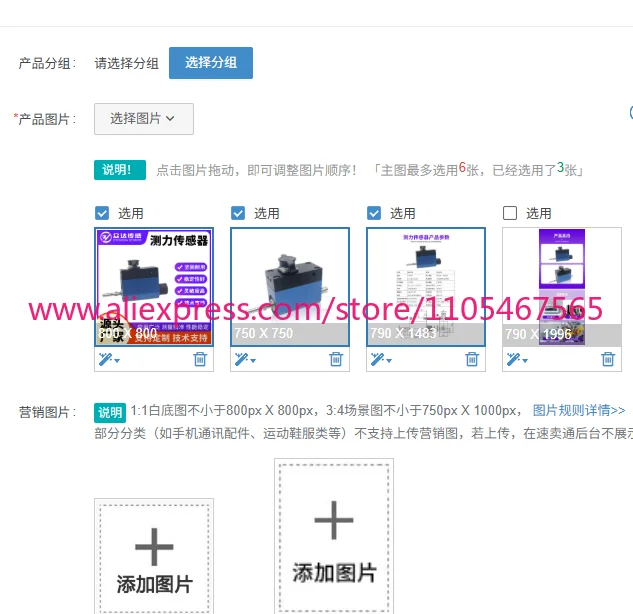
Task: Open the 选择图片 dropdown
Action: [144, 119]
